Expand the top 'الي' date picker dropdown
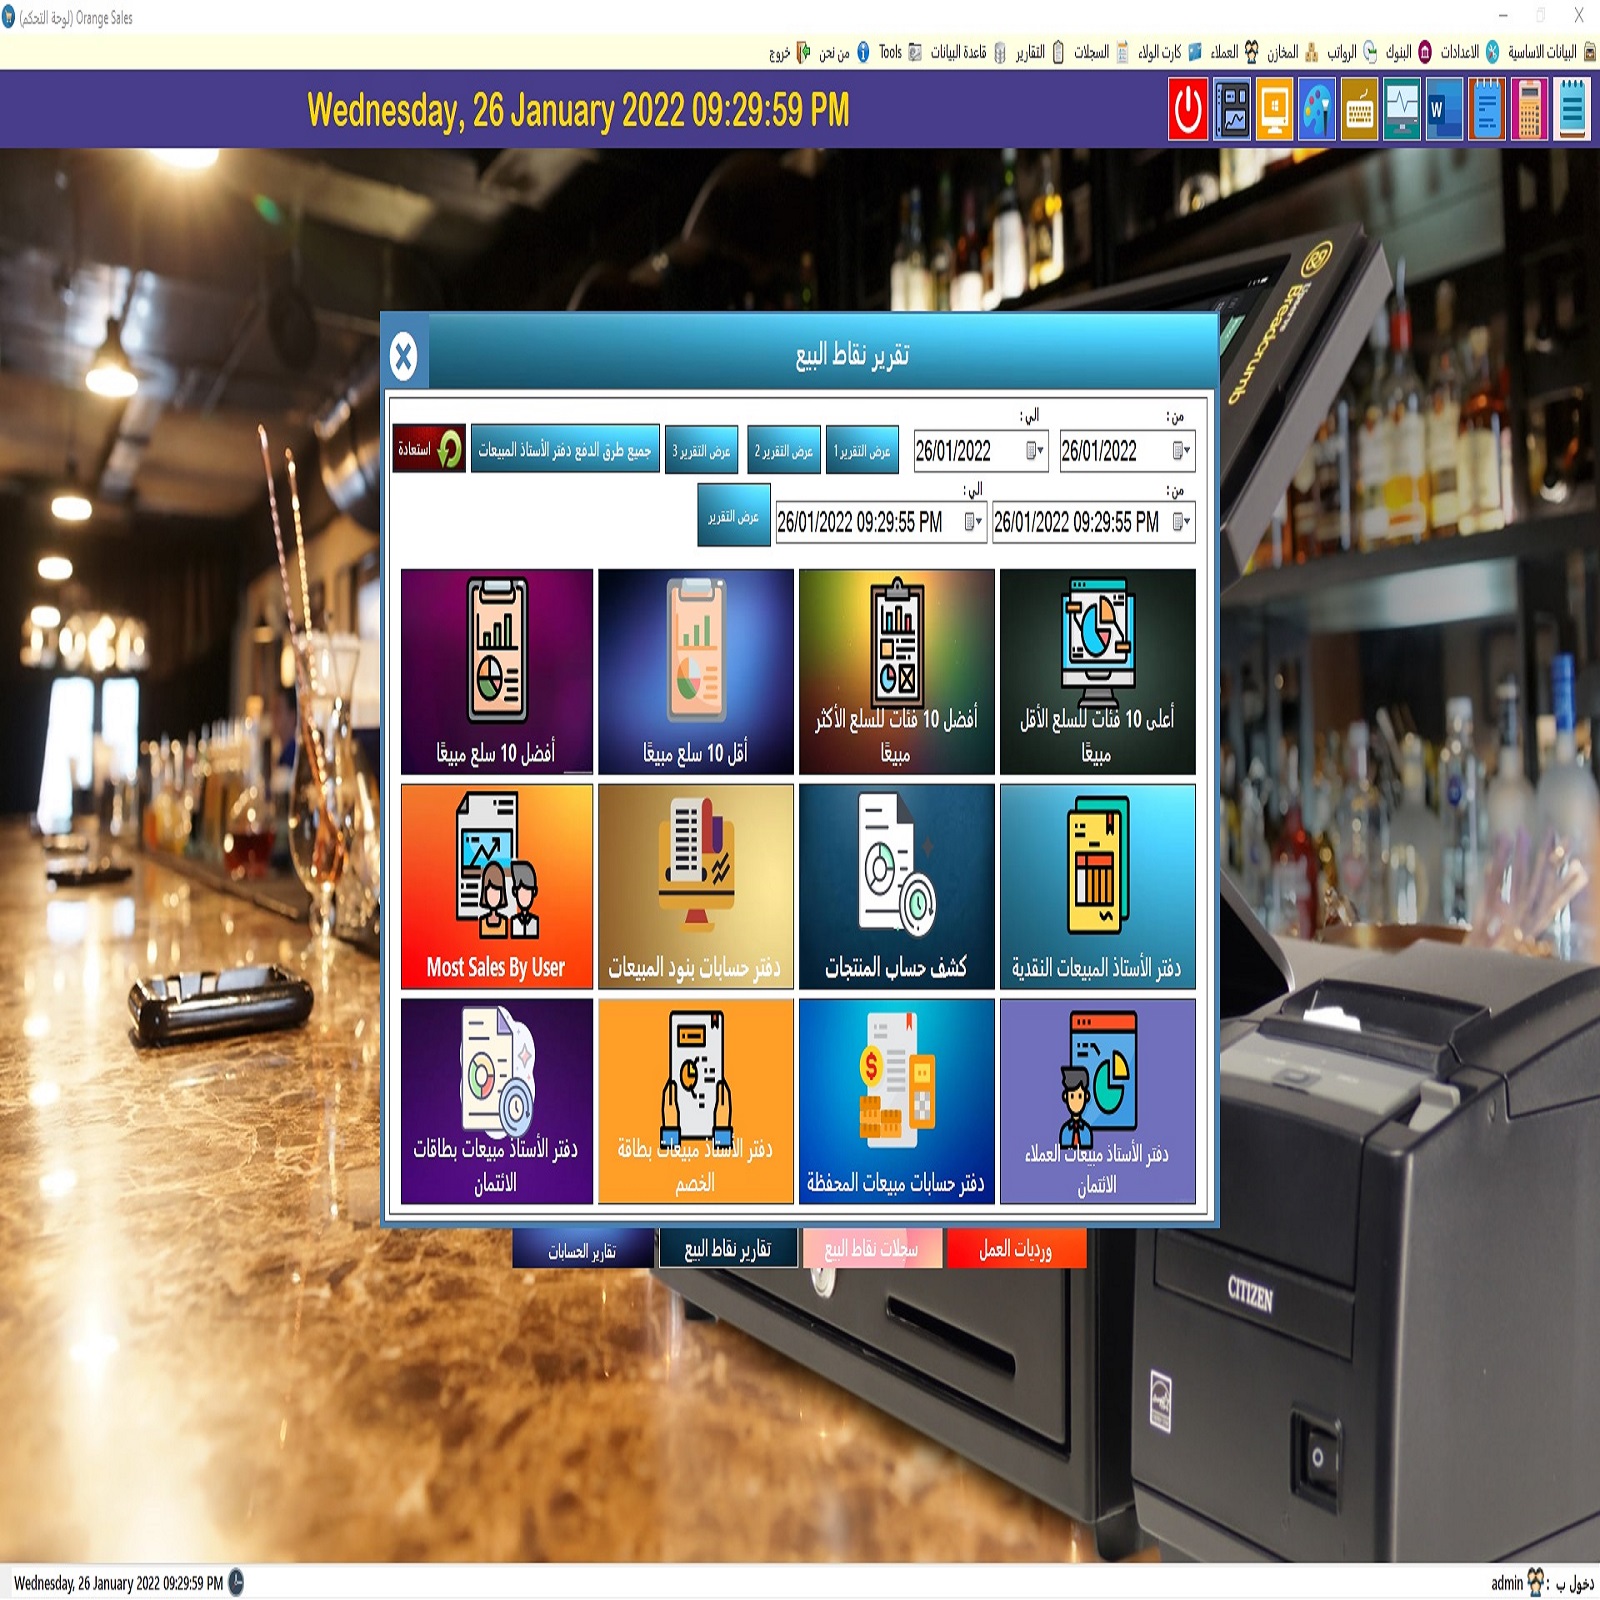This screenshot has height=1600, width=1600. (x=1035, y=451)
